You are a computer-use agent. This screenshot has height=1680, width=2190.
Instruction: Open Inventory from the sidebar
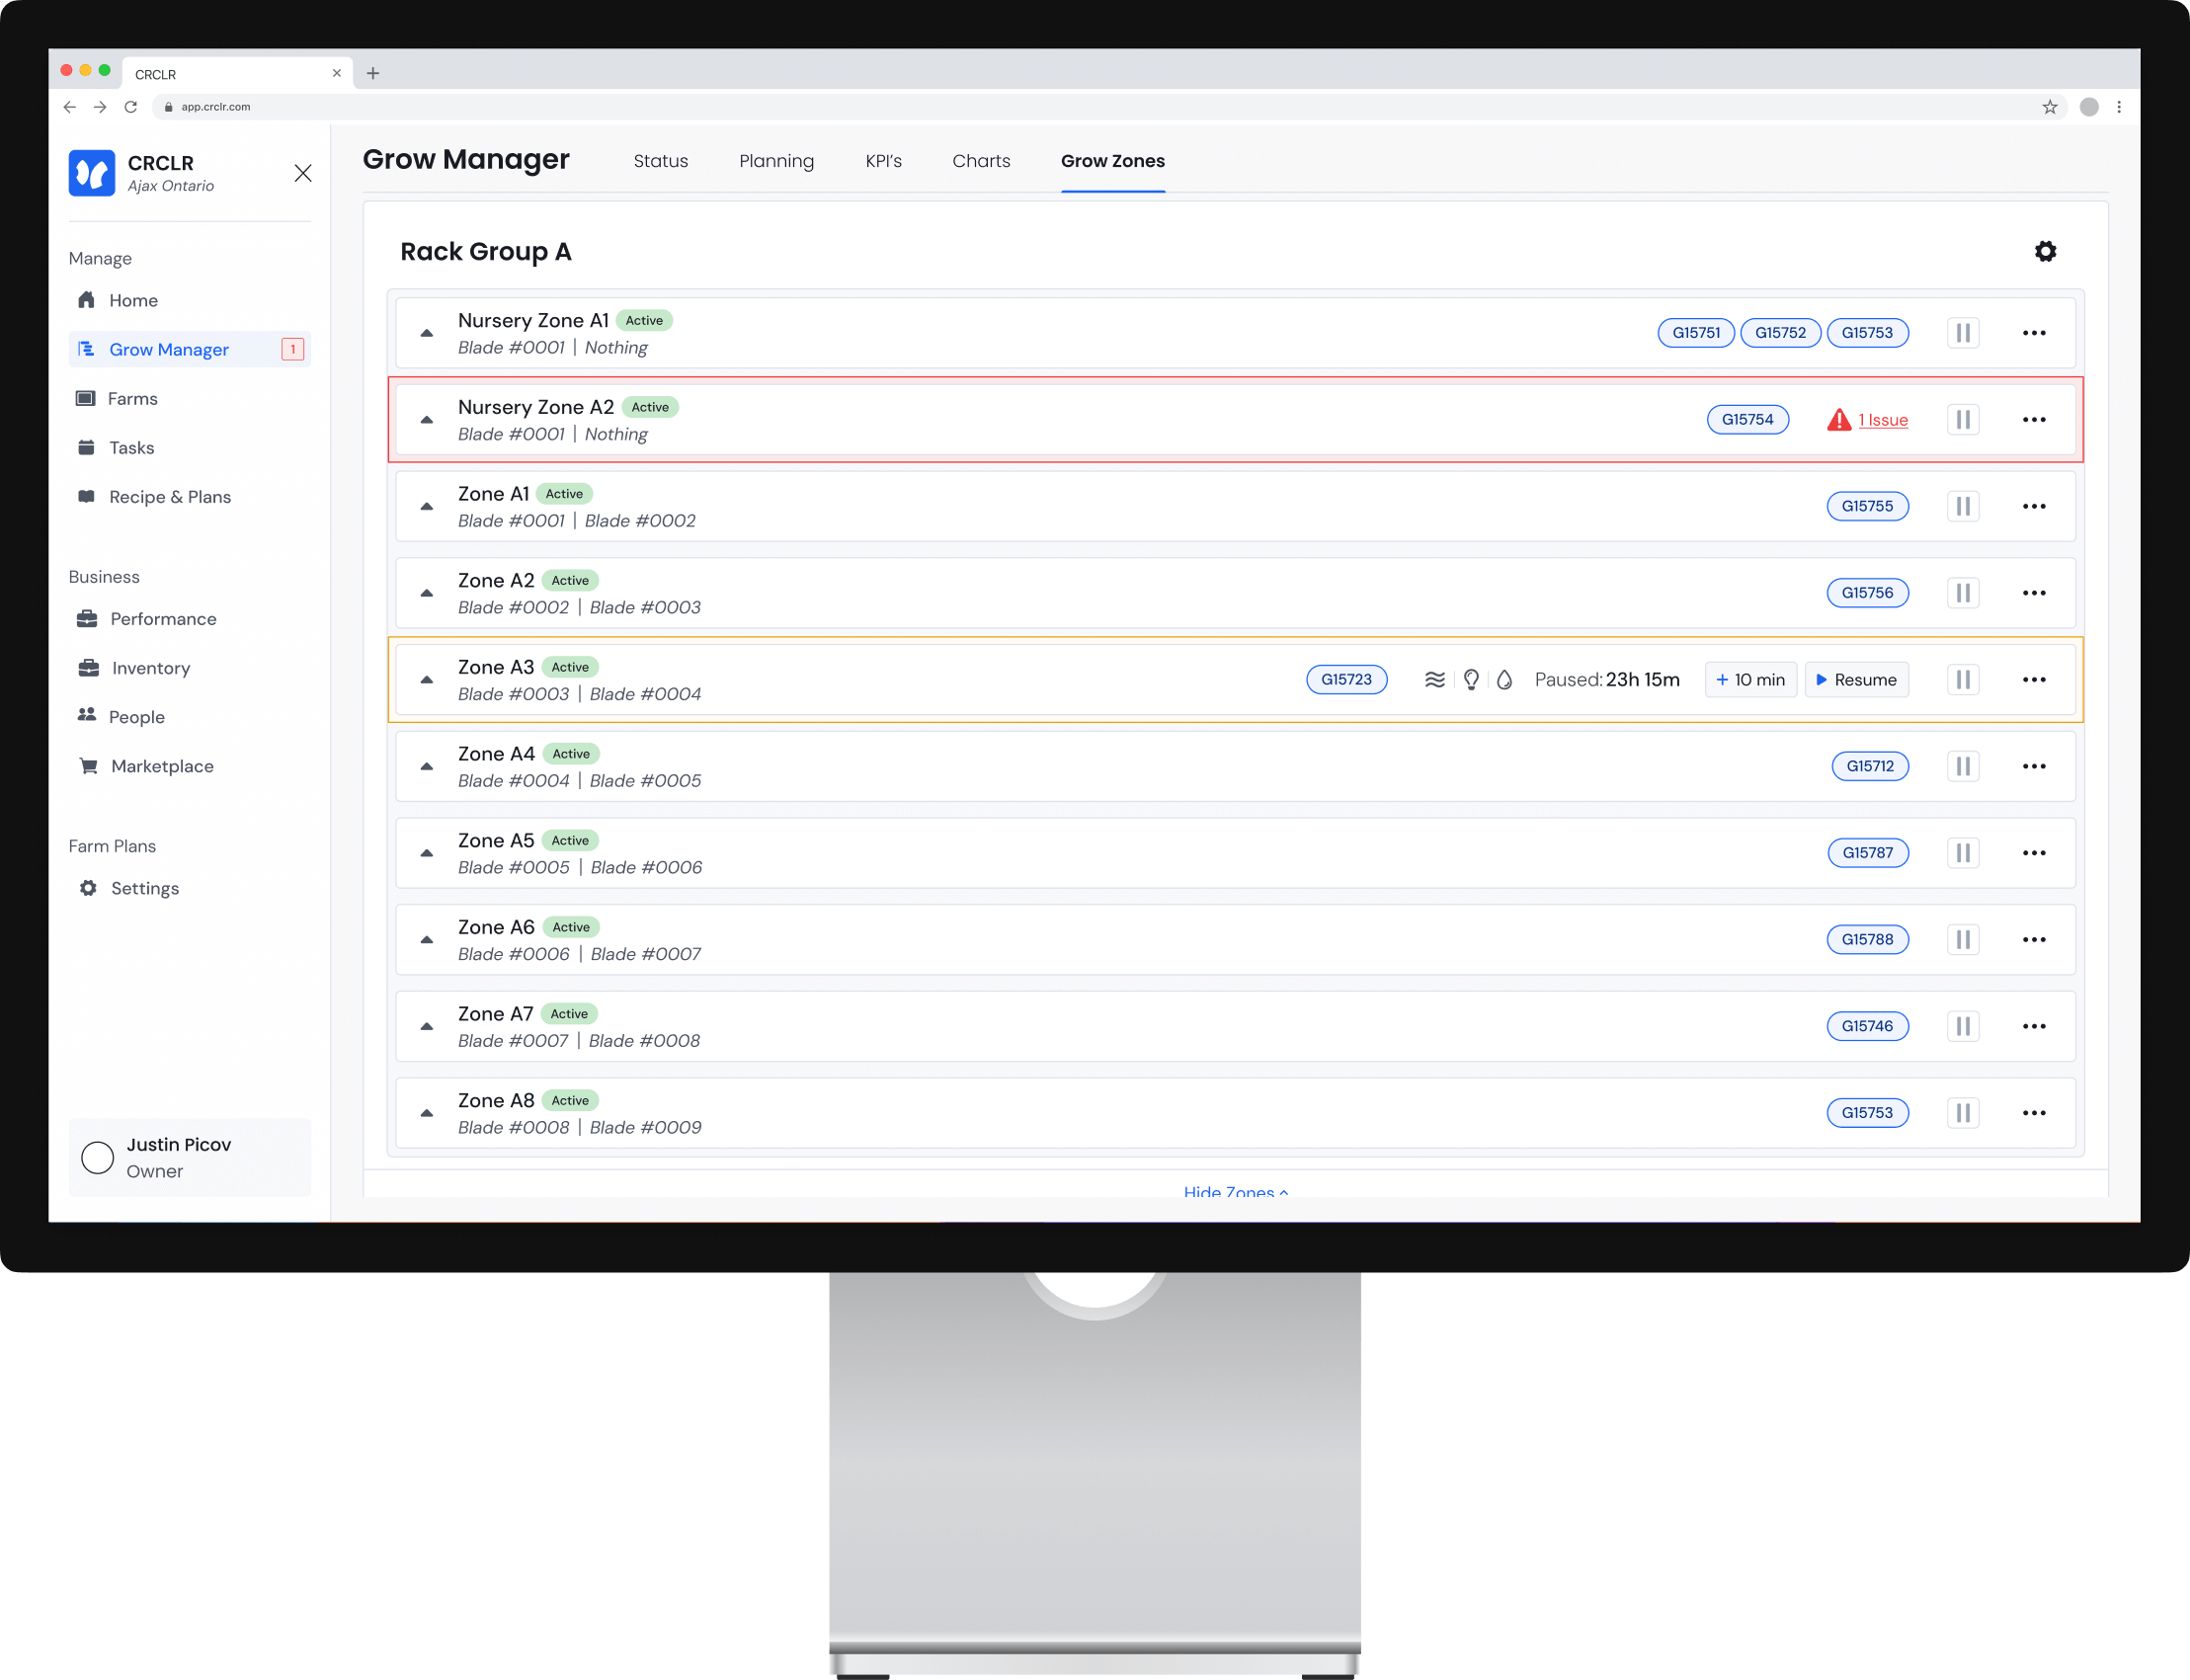[150, 668]
